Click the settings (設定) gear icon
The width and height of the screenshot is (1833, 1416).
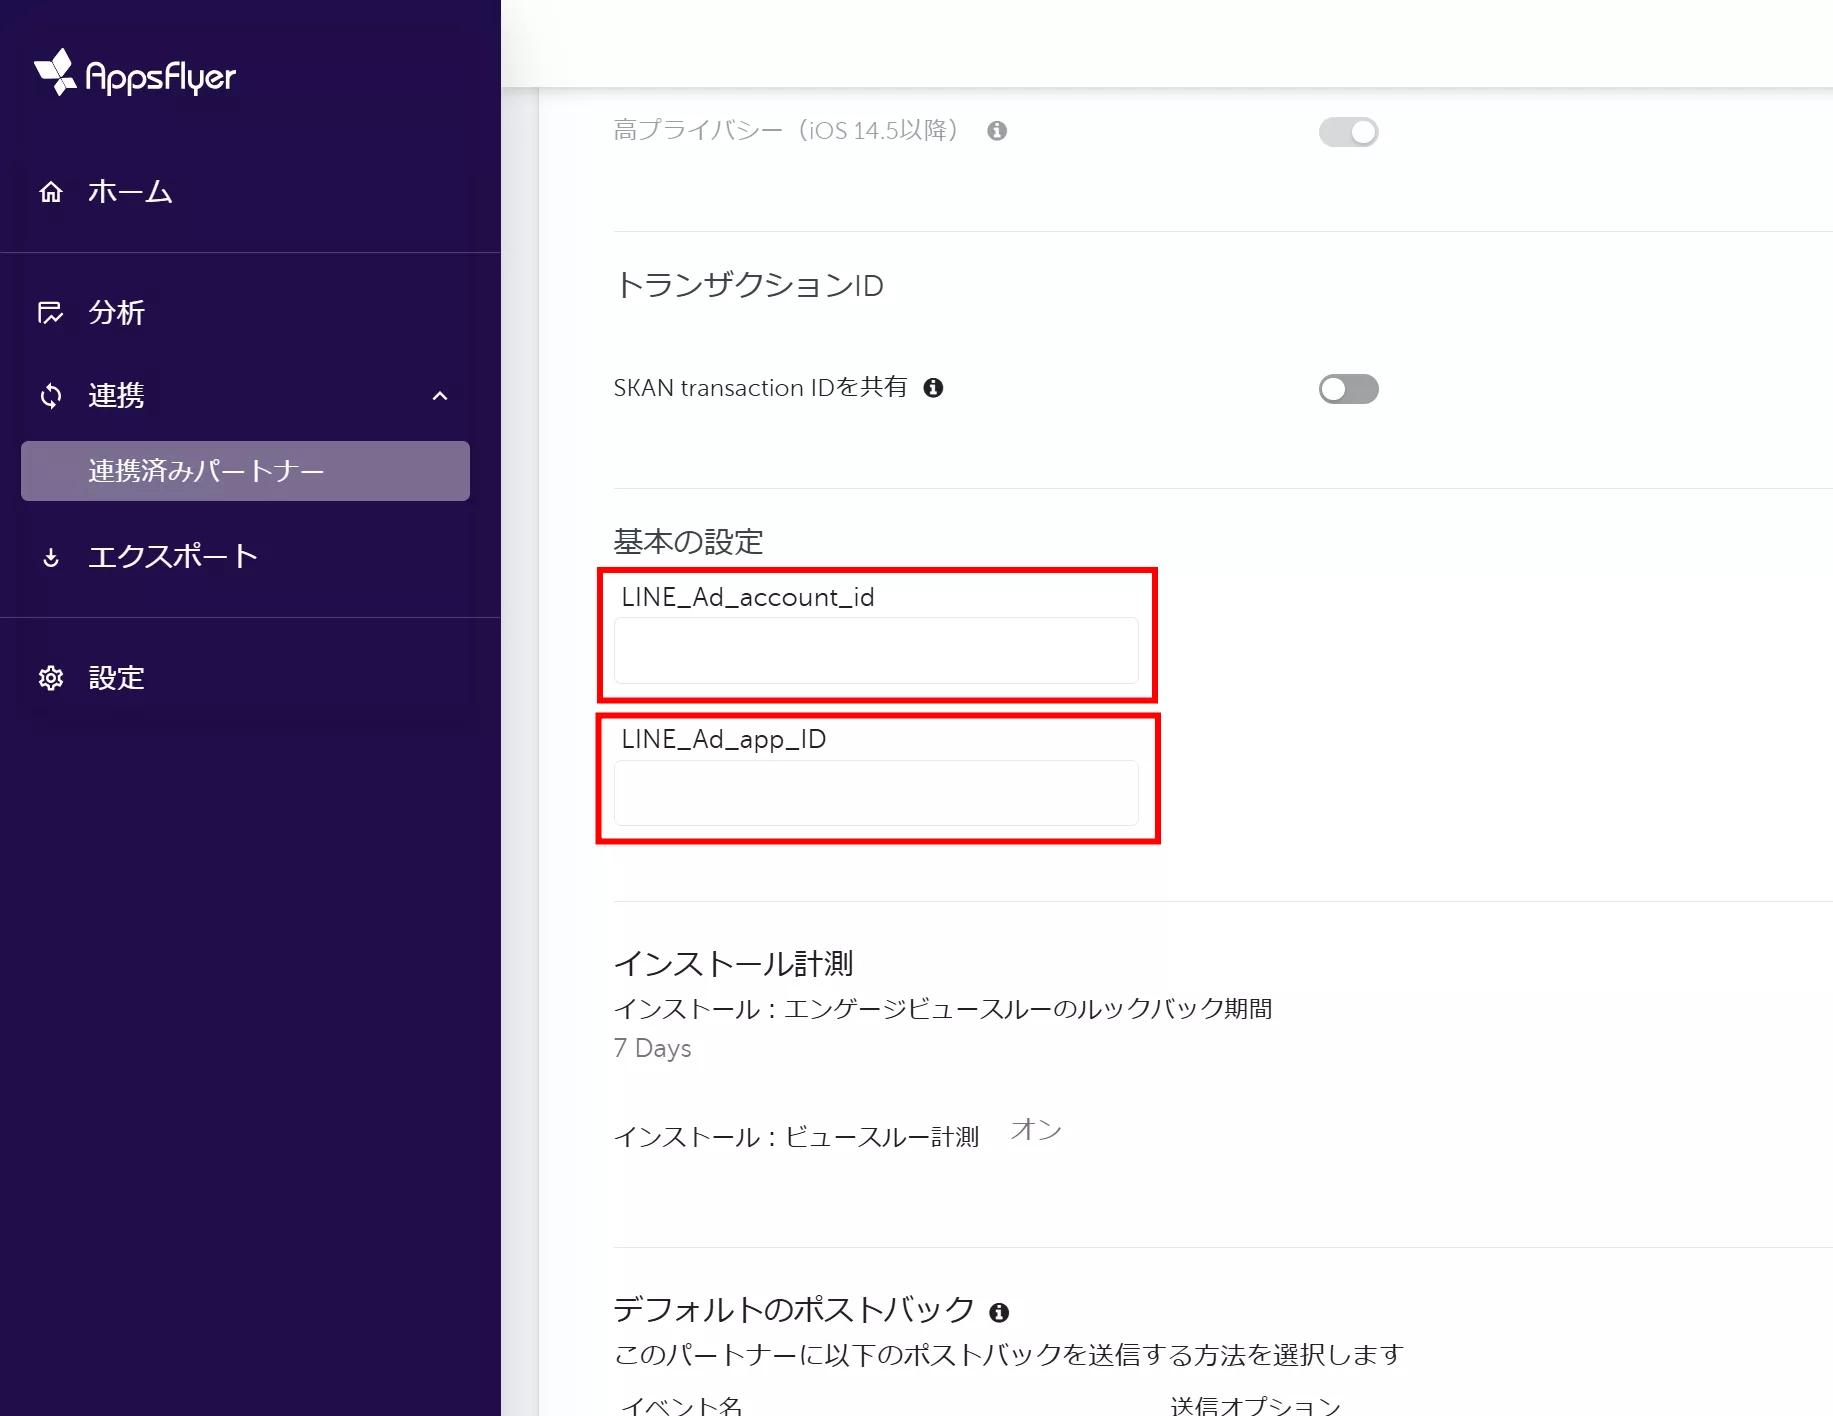point(51,678)
